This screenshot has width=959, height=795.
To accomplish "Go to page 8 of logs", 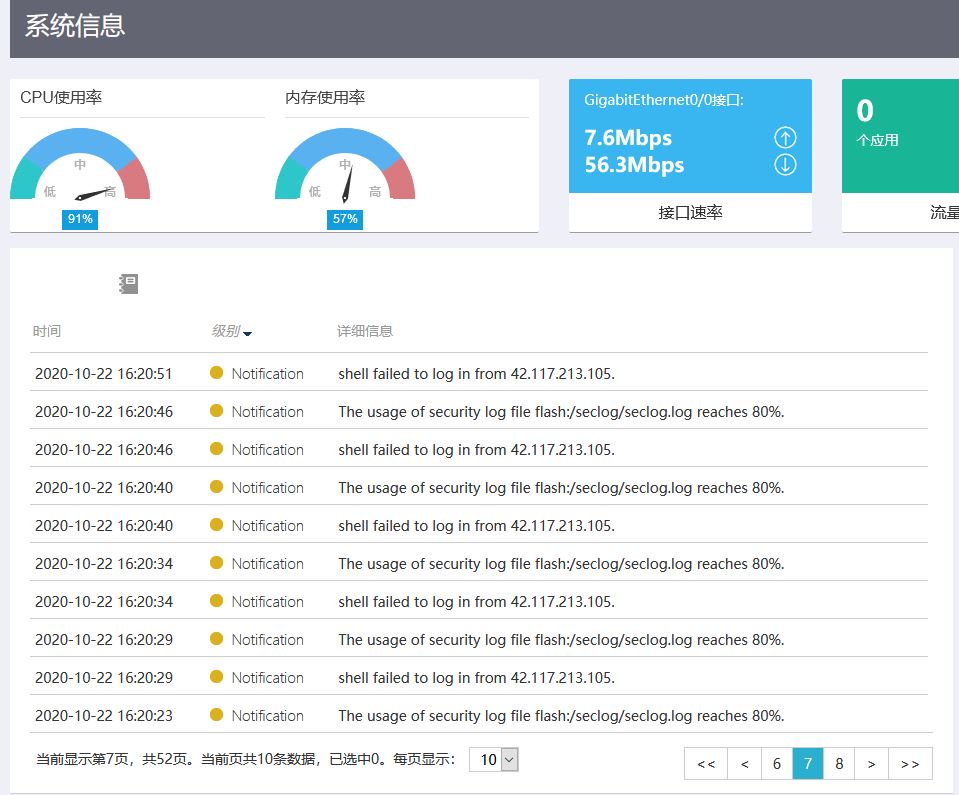I will 839,763.
